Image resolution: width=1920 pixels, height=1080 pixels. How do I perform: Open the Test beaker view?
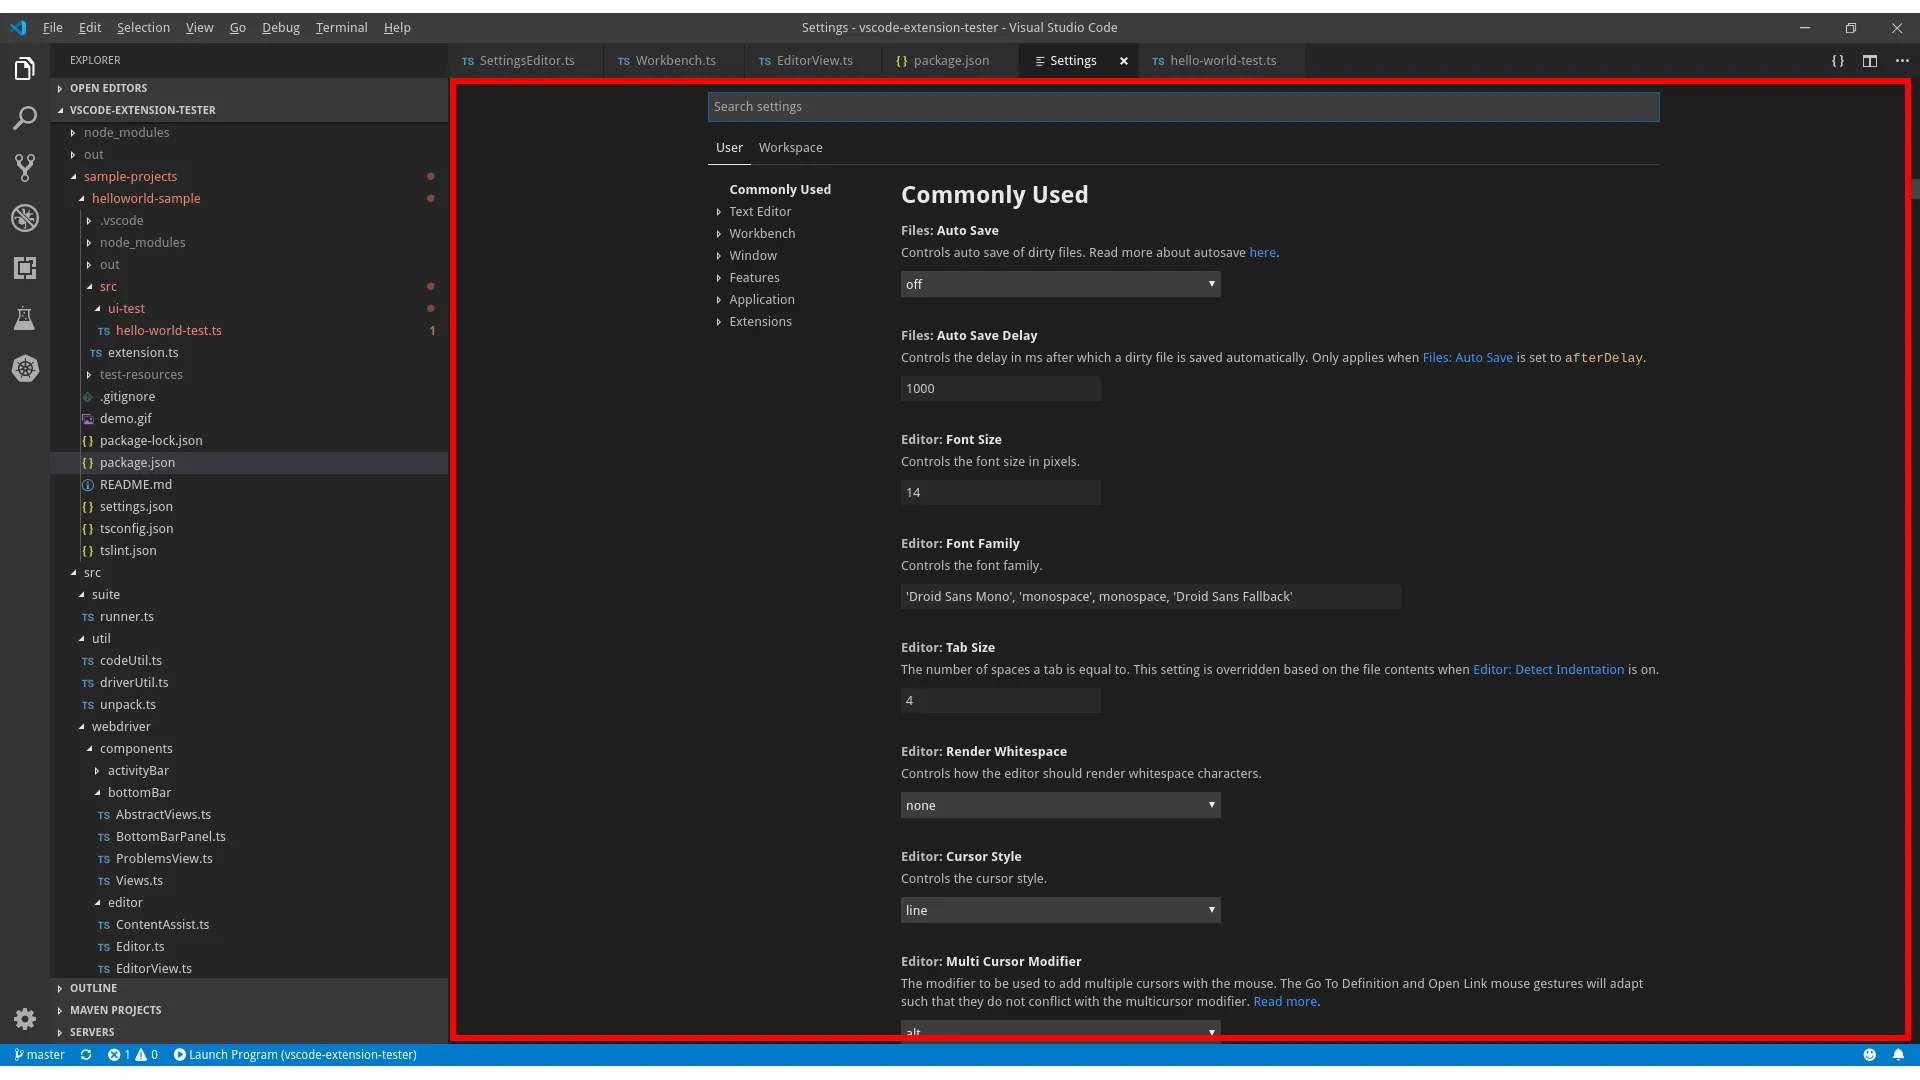point(25,318)
